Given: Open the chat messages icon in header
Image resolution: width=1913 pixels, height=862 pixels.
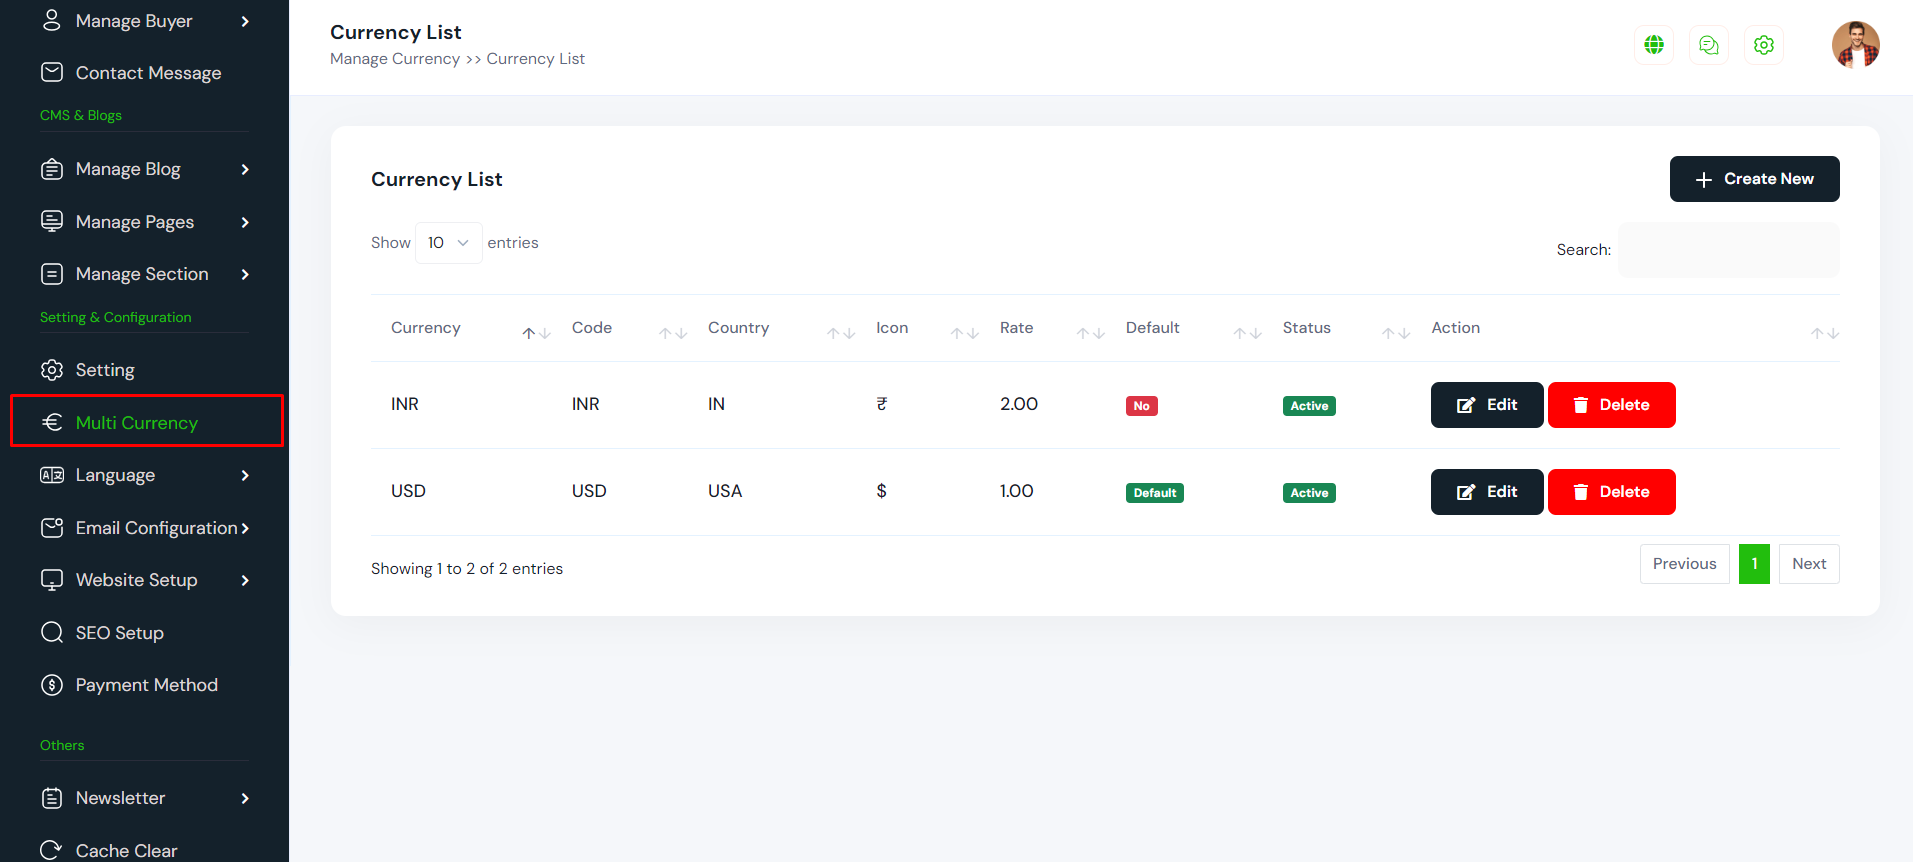Looking at the screenshot, I should (x=1709, y=45).
